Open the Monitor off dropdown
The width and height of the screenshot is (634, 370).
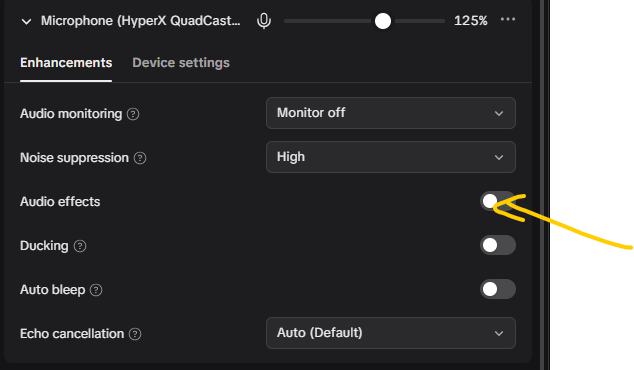(391, 113)
